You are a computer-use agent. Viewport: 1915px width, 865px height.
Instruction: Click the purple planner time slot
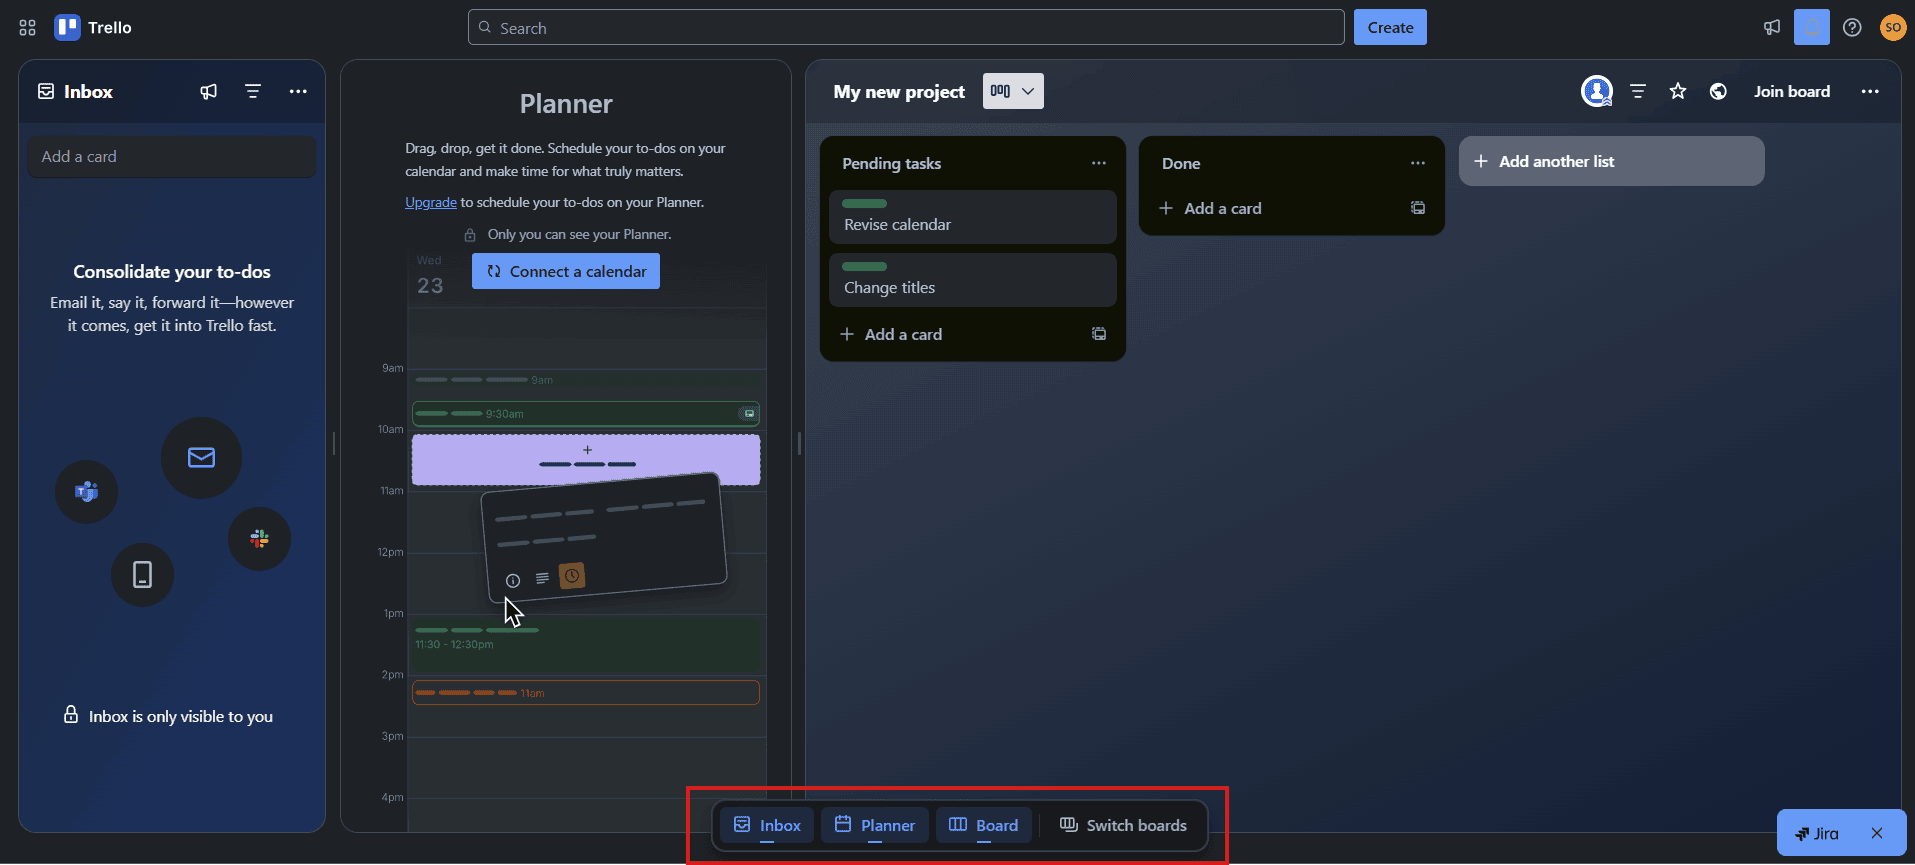click(586, 460)
